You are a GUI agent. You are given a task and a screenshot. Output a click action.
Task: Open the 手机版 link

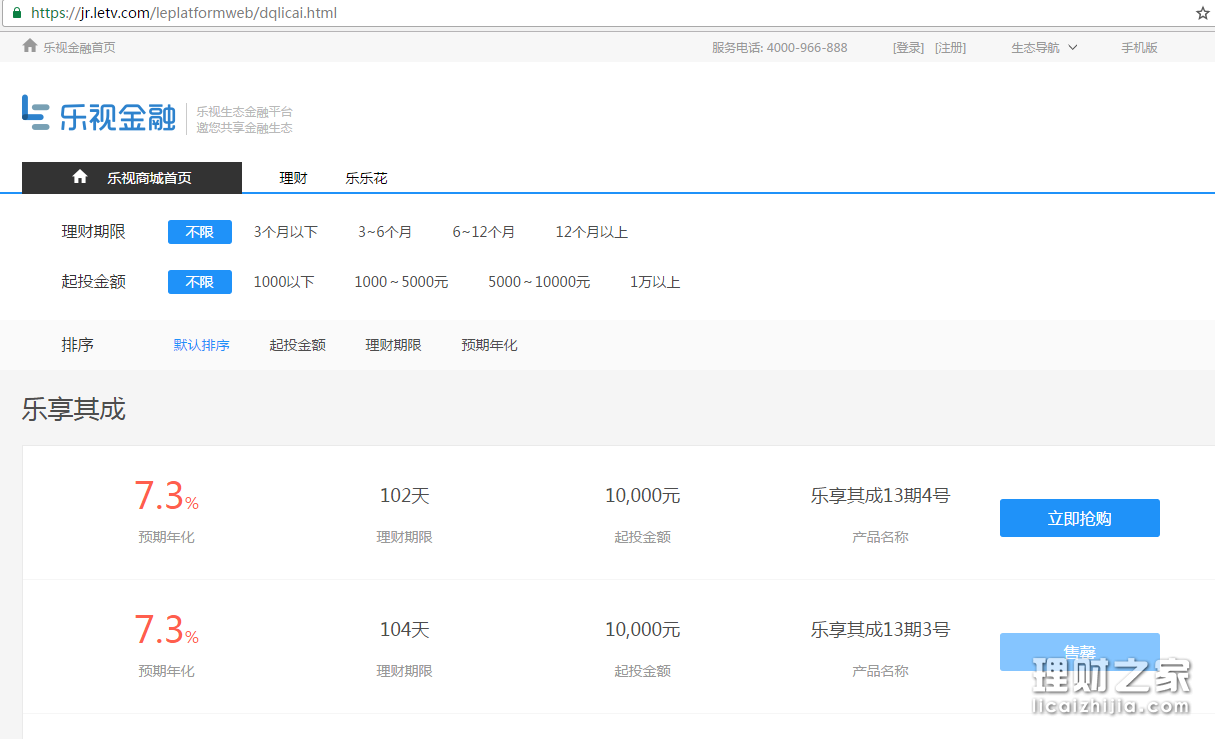1139,47
